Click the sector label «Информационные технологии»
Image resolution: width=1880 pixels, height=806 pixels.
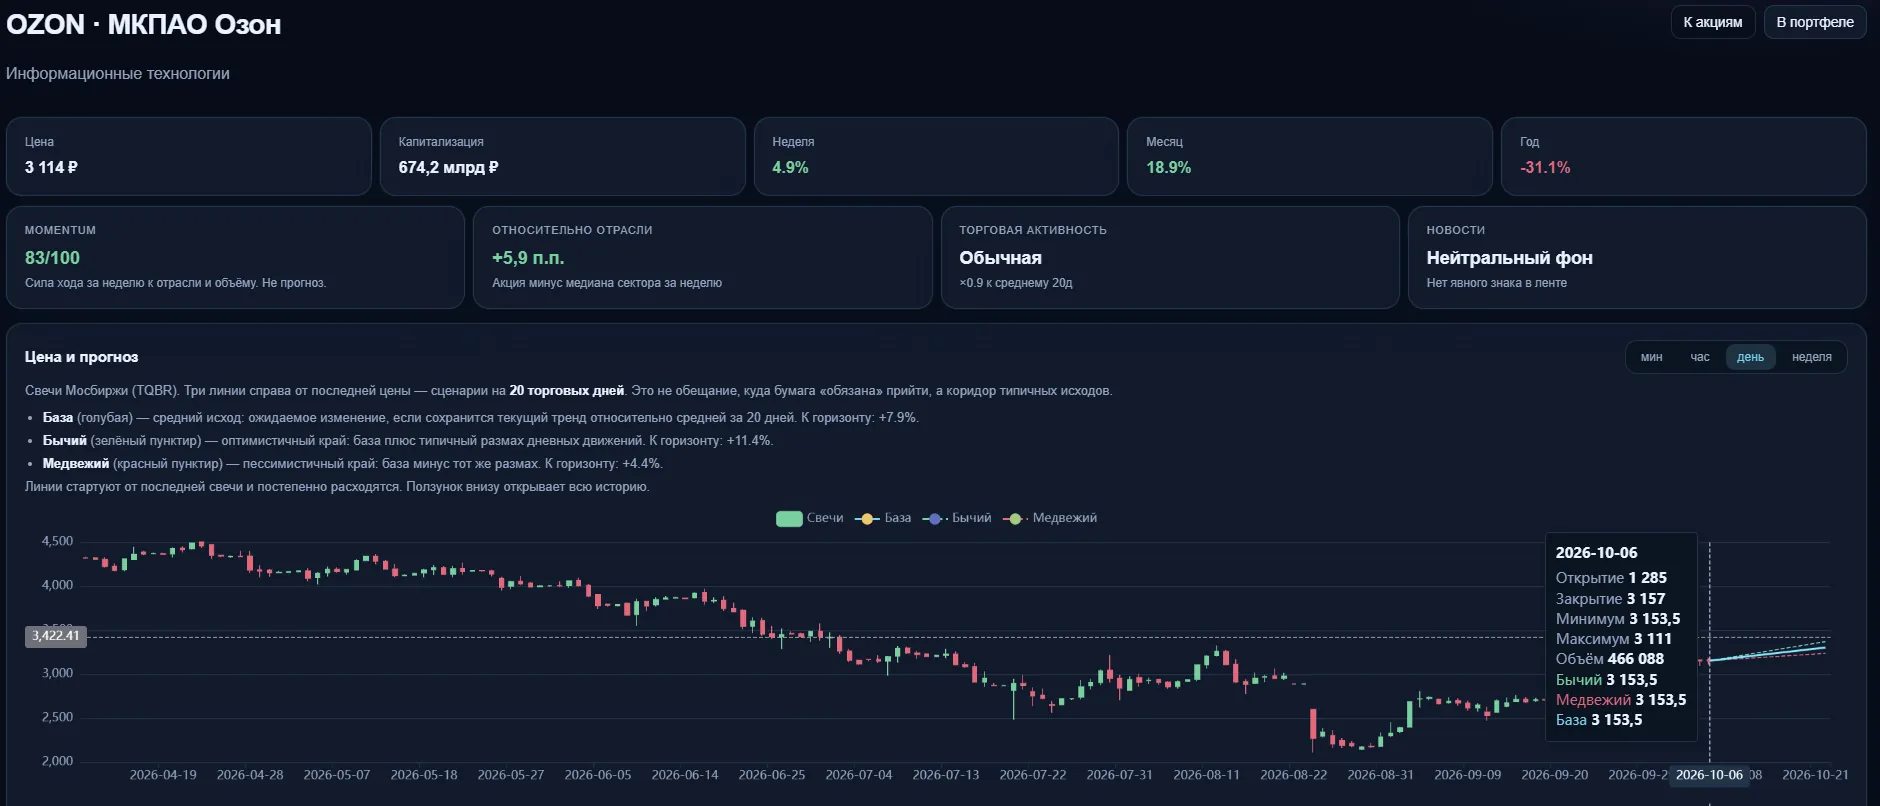(118, 74)
